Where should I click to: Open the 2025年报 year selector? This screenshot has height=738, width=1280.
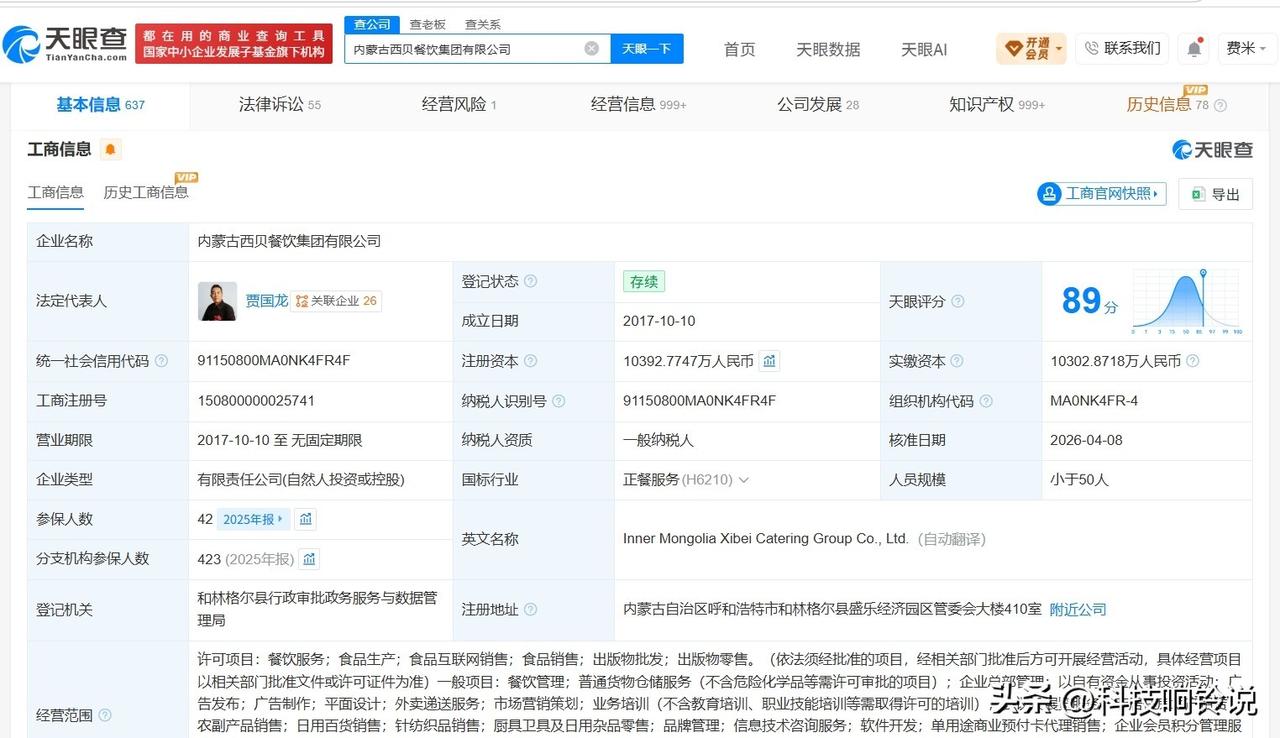[x=253, y=519]
